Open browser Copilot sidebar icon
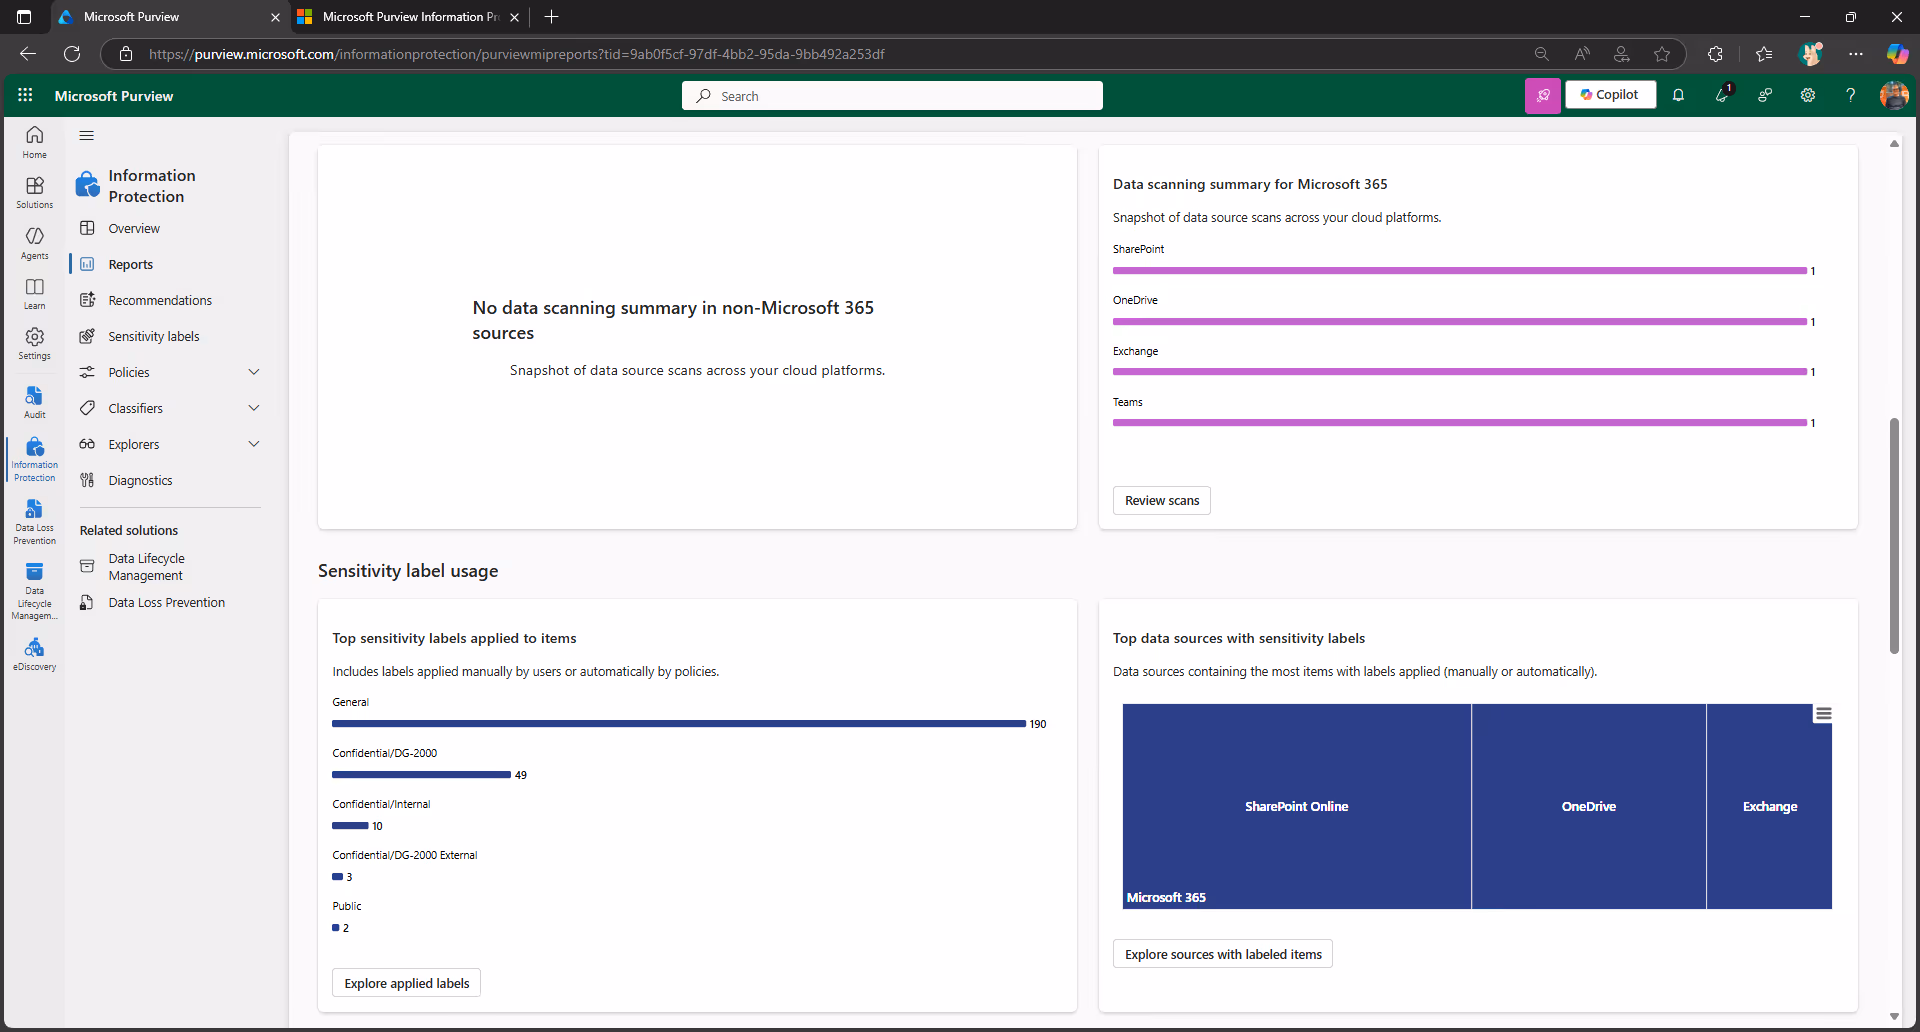Image resolution: width=1920 pixels, height=1032 pixels. tap(1897, 54)
